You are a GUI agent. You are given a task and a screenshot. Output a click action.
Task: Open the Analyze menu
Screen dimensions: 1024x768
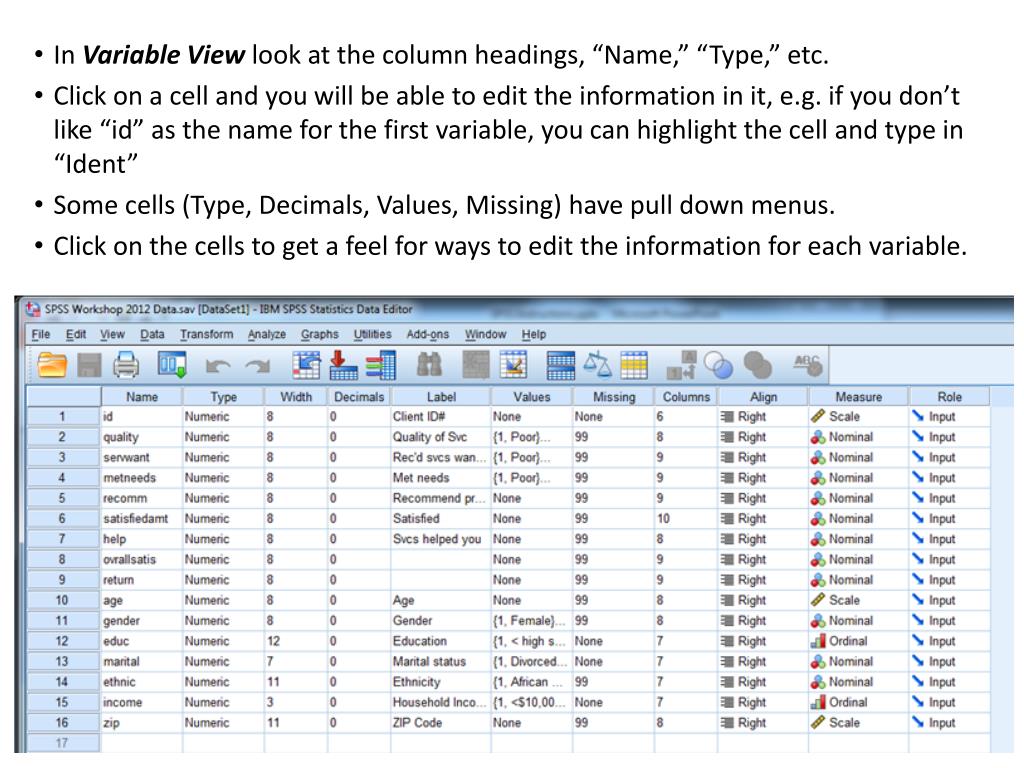click(267, 334)
